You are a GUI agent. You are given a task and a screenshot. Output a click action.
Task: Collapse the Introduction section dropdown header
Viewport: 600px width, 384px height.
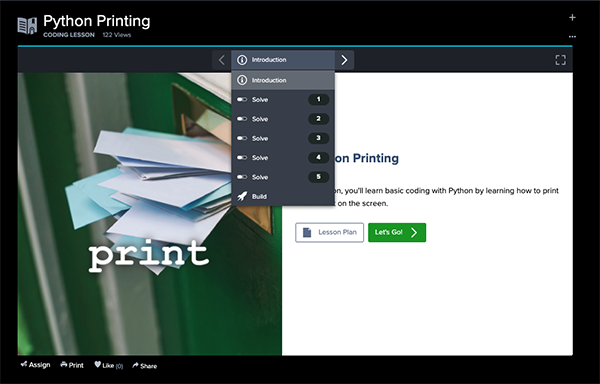point(283,60)
